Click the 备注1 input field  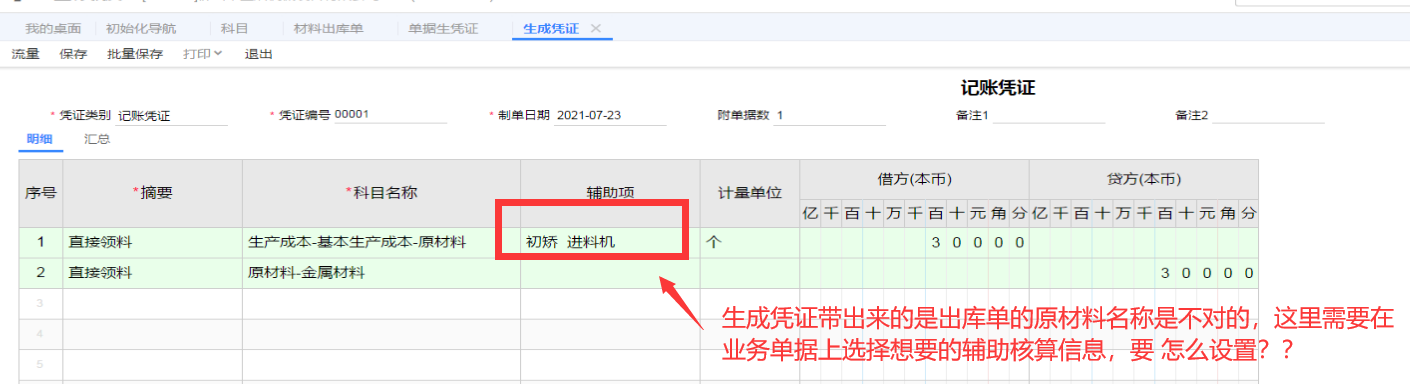pos(1049,115)
